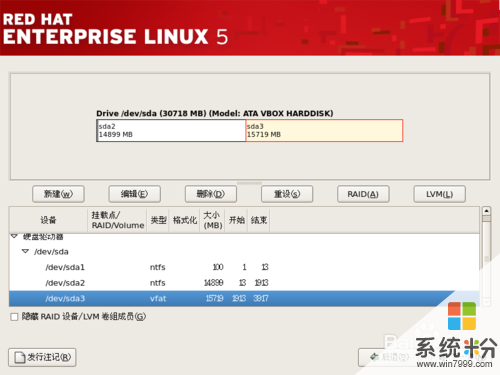Image resolution: width=500 pixels, height=375 pixels.
Task: Sort by the Device (设备) column header
Action: [48, 220]
